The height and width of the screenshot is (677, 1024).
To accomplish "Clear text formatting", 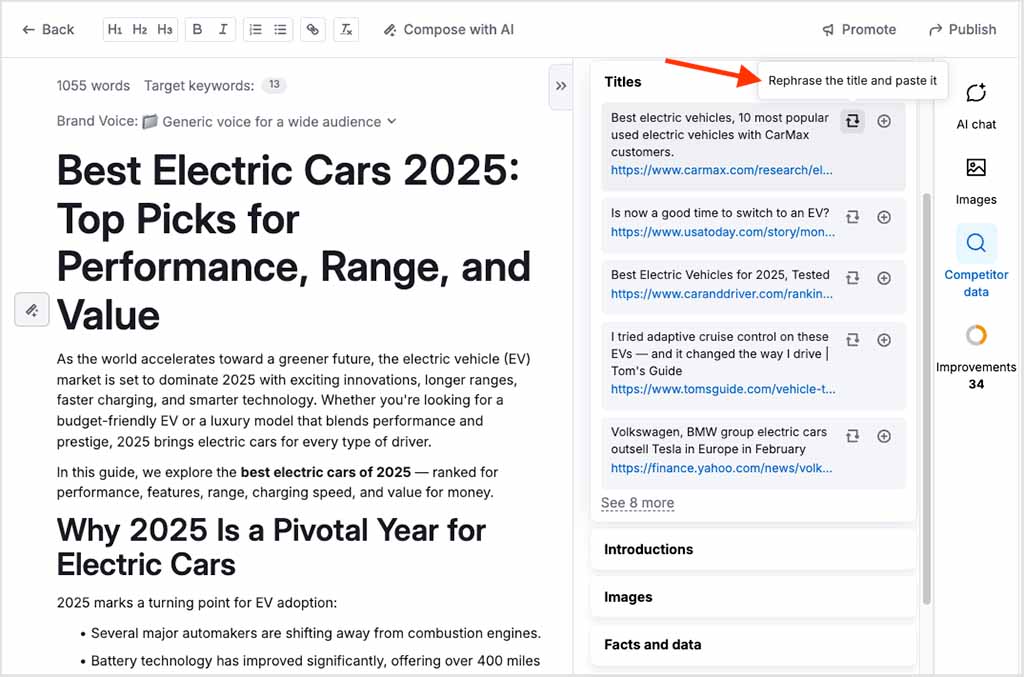I will [346, 29].
